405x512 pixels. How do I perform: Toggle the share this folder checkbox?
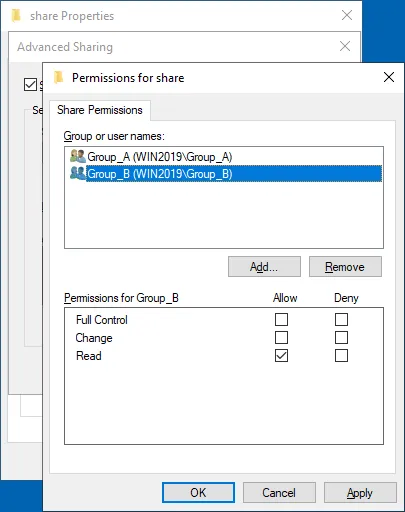click(30, 85)
